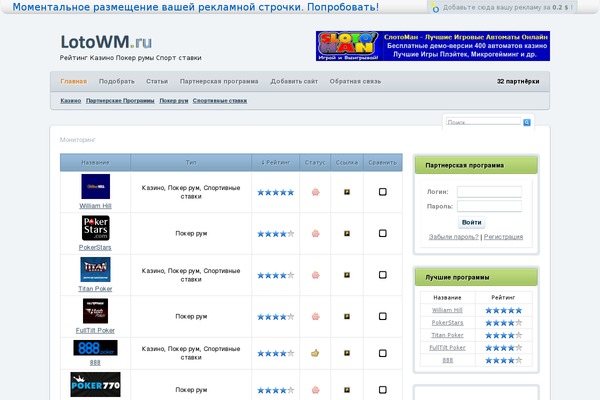The image size is (600, 400).
Task: Click ad icon beside 'Добавьте сюда вашу рекламу'
Action: [435, 8]
